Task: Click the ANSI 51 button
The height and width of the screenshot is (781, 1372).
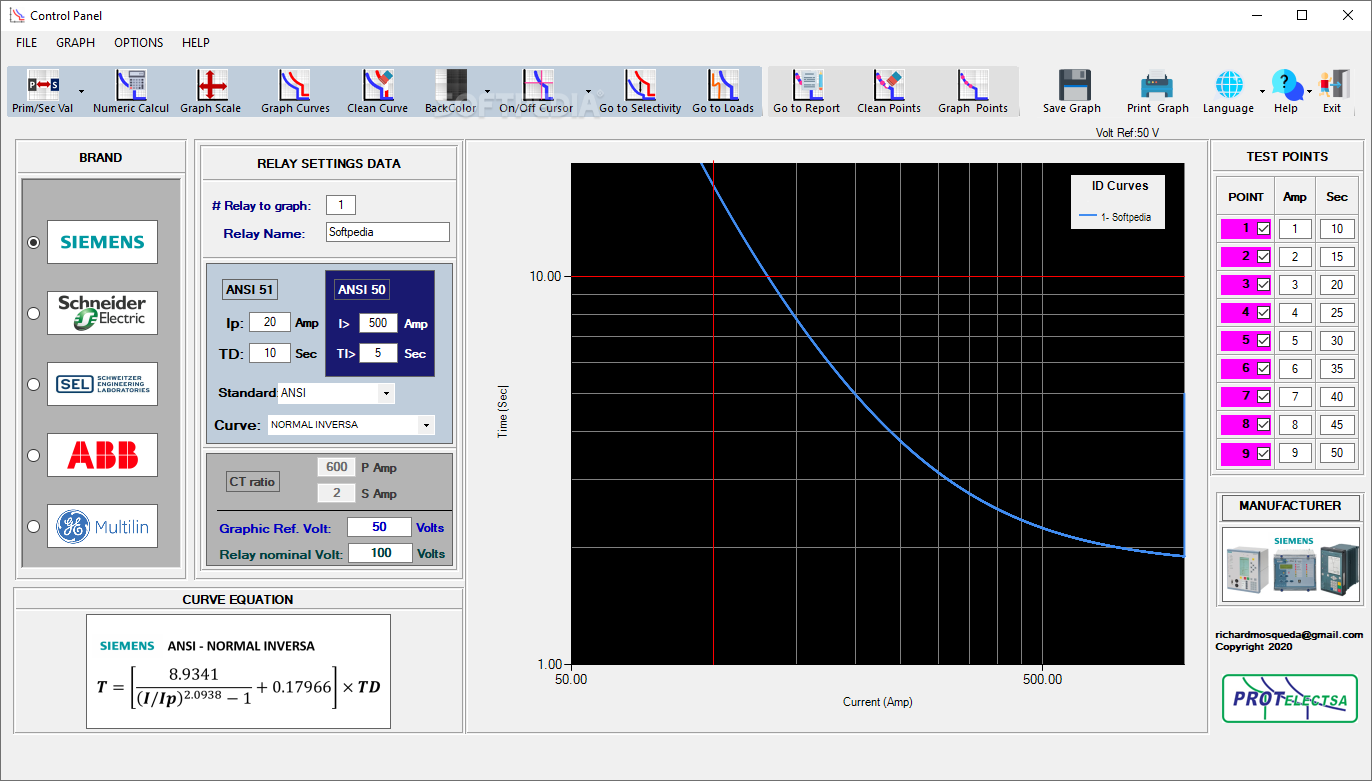Action: click(249, 290)
